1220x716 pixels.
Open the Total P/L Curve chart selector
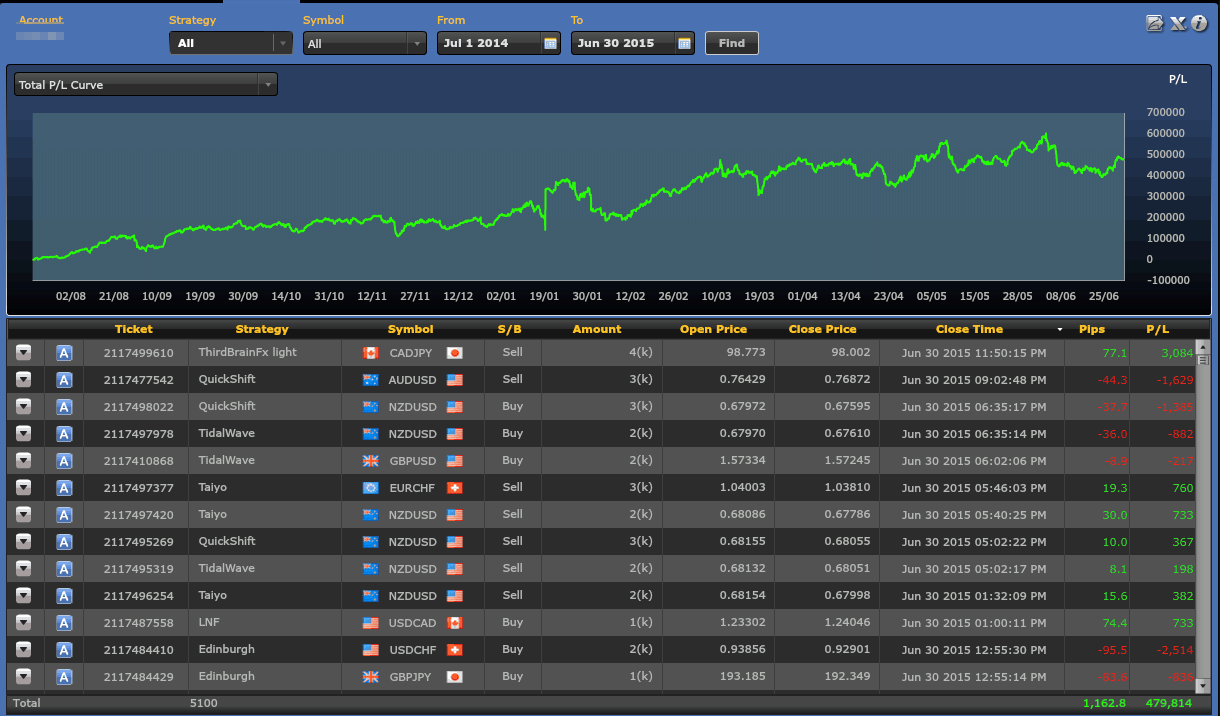pyautogui.click(x=146, y=85)
